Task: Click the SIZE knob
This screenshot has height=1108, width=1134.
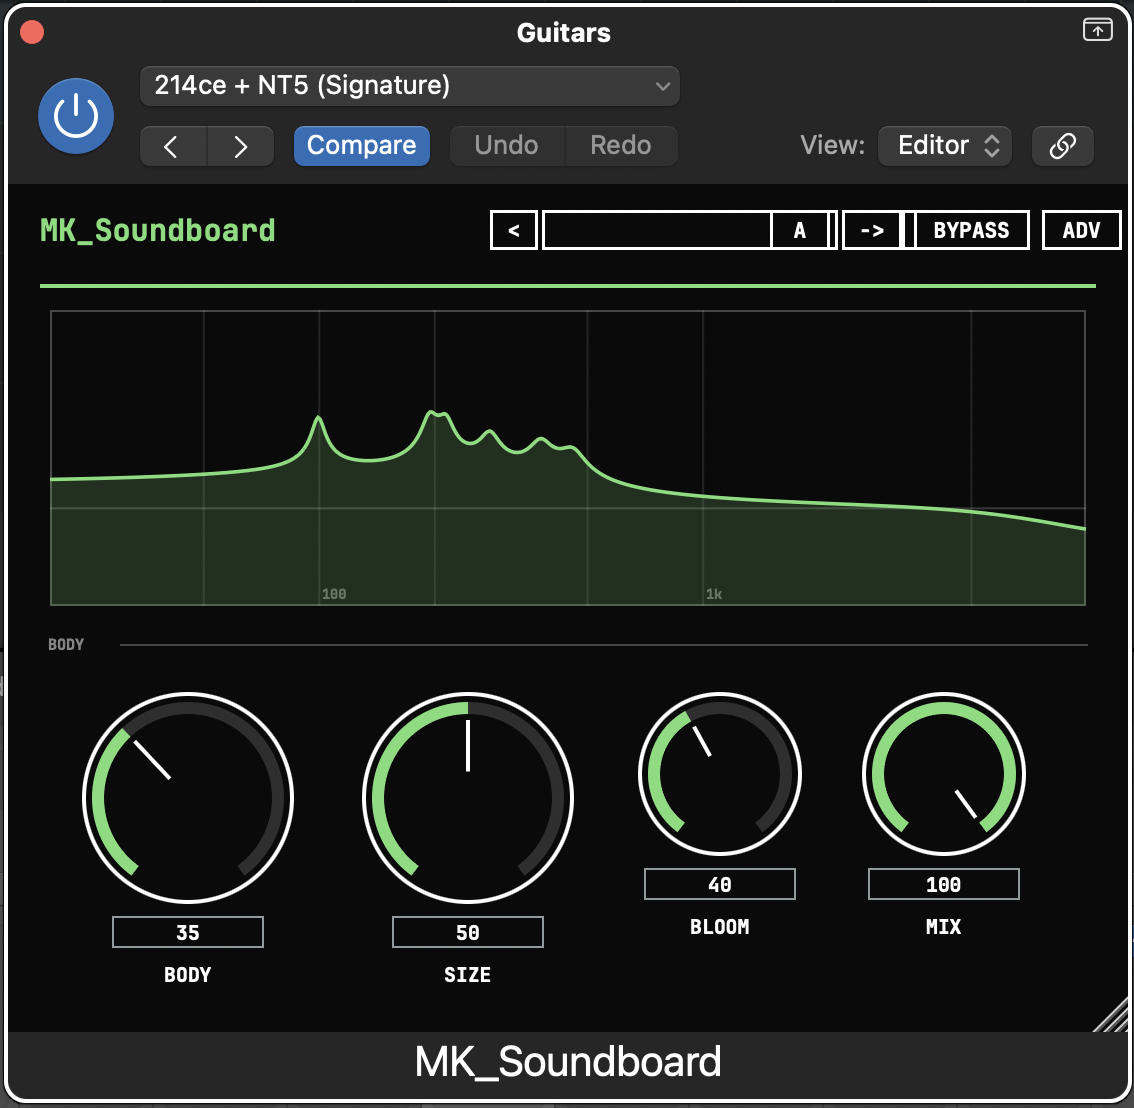Action: [468, 798]
